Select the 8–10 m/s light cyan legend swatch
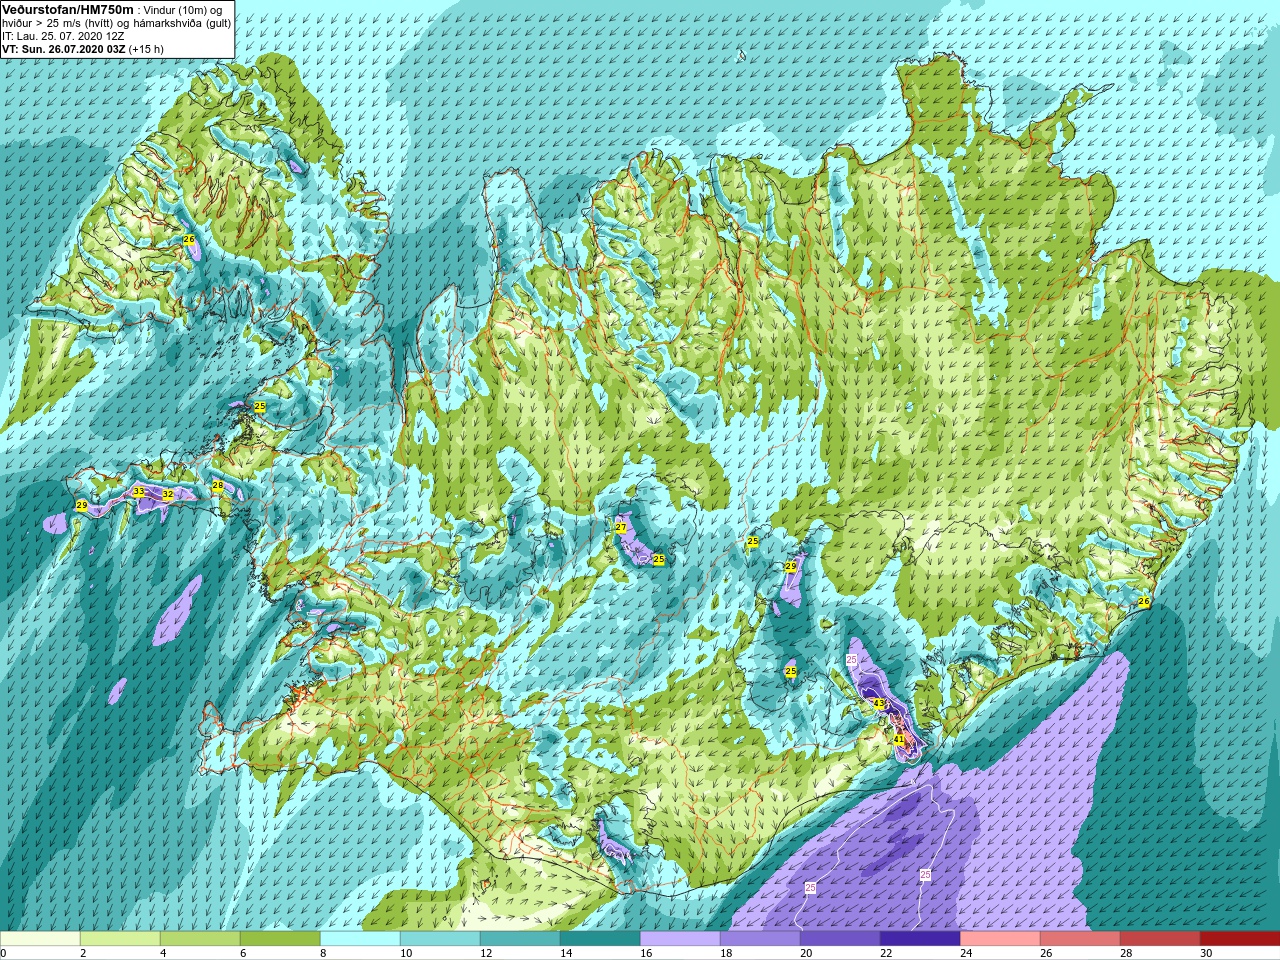The image size is (1280, 960). 360,938
